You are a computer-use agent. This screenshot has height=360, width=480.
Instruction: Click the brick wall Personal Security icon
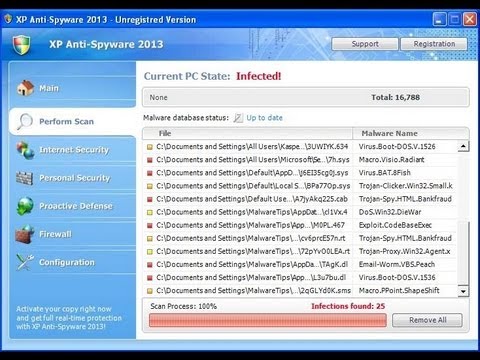click(x=25, y=178)
